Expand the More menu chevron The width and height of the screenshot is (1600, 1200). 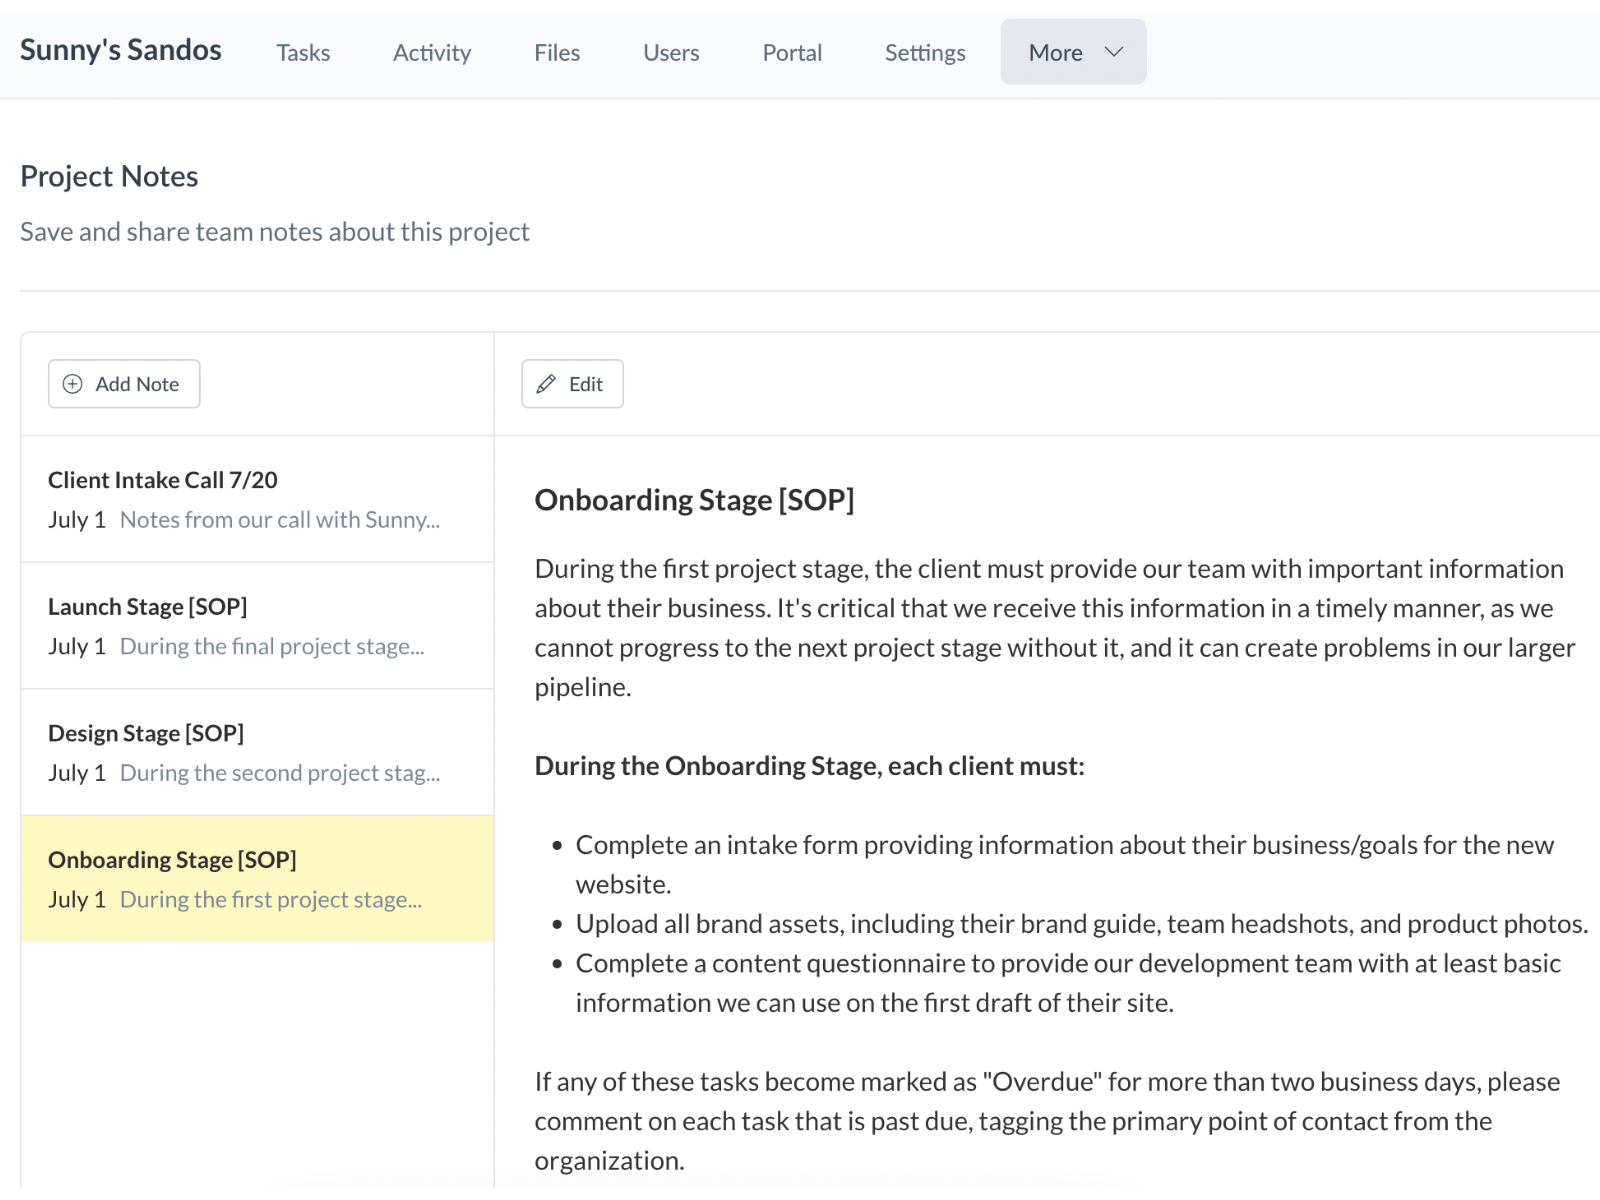click(x=1114, y=52)
